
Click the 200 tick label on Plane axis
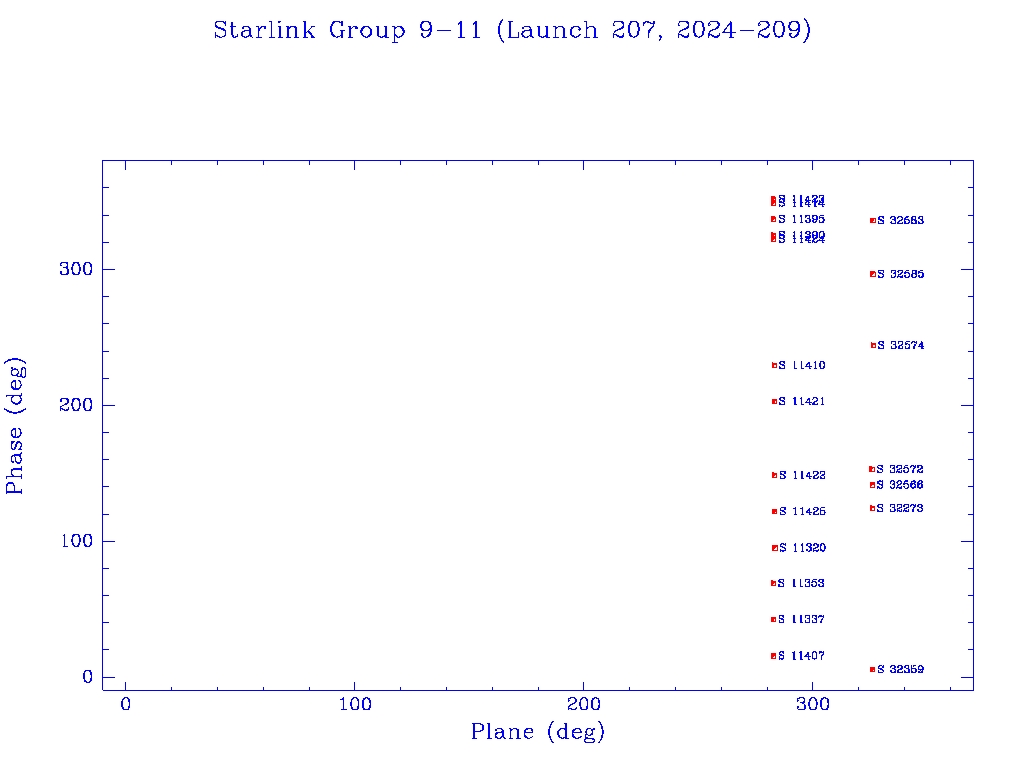(x=583, y=704)
